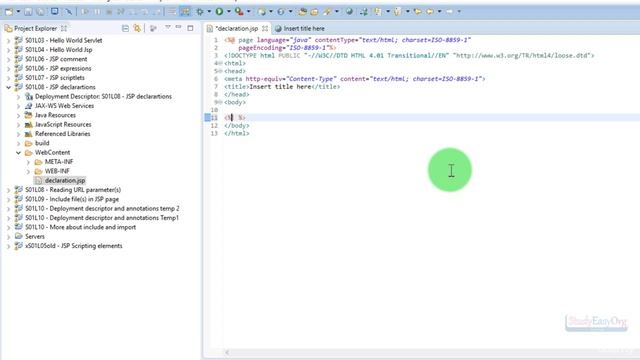
Task: Open the Run configurations dropdown arrow
Action: coord(229,12)
